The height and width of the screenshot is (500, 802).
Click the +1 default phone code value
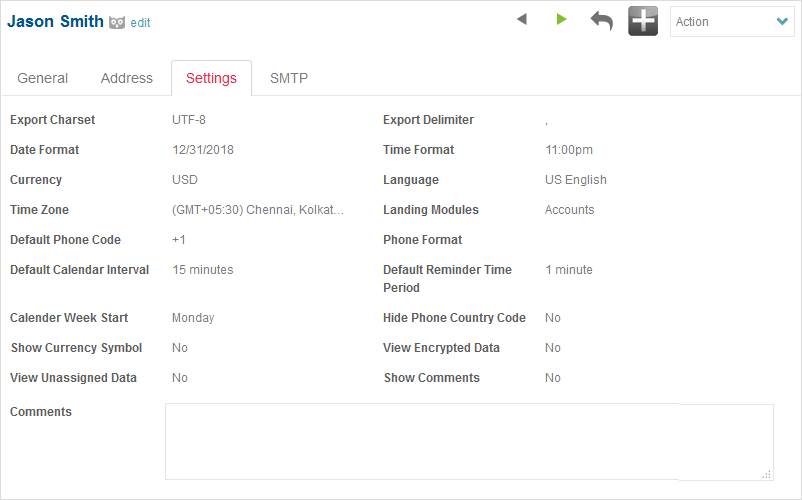click(179, 240)
